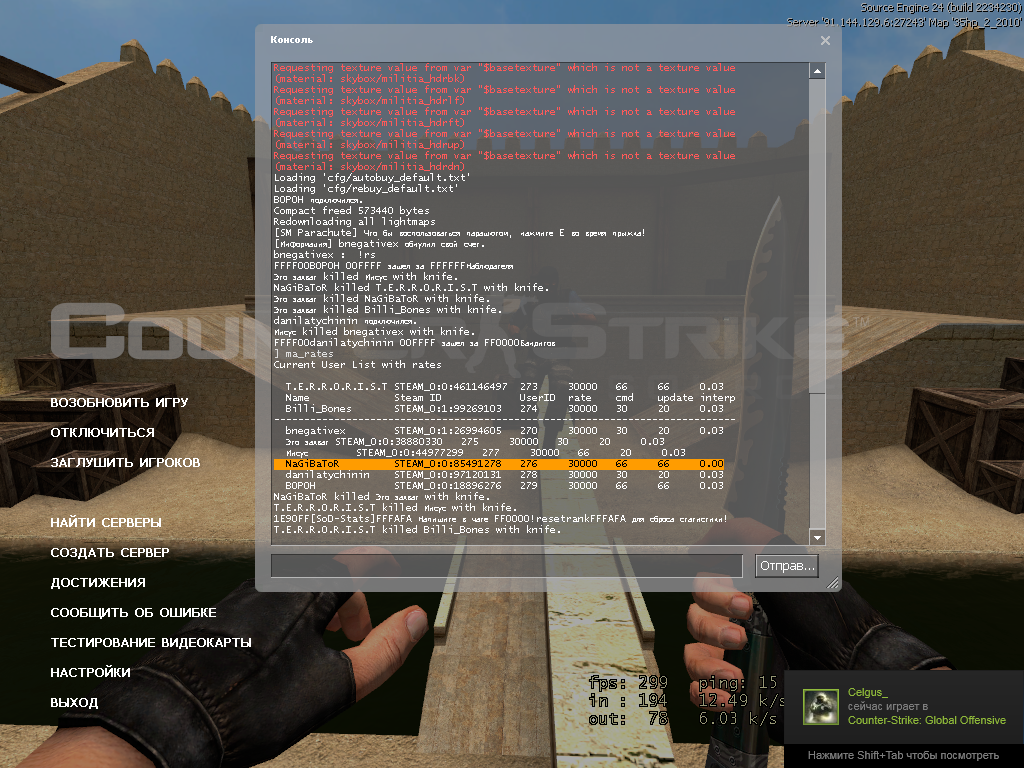This screenshot has height=768, width=1024.
Task: Click СООБЩИТЬ ОБ ОШИБКЕ menu item
Action: point(133,613)
